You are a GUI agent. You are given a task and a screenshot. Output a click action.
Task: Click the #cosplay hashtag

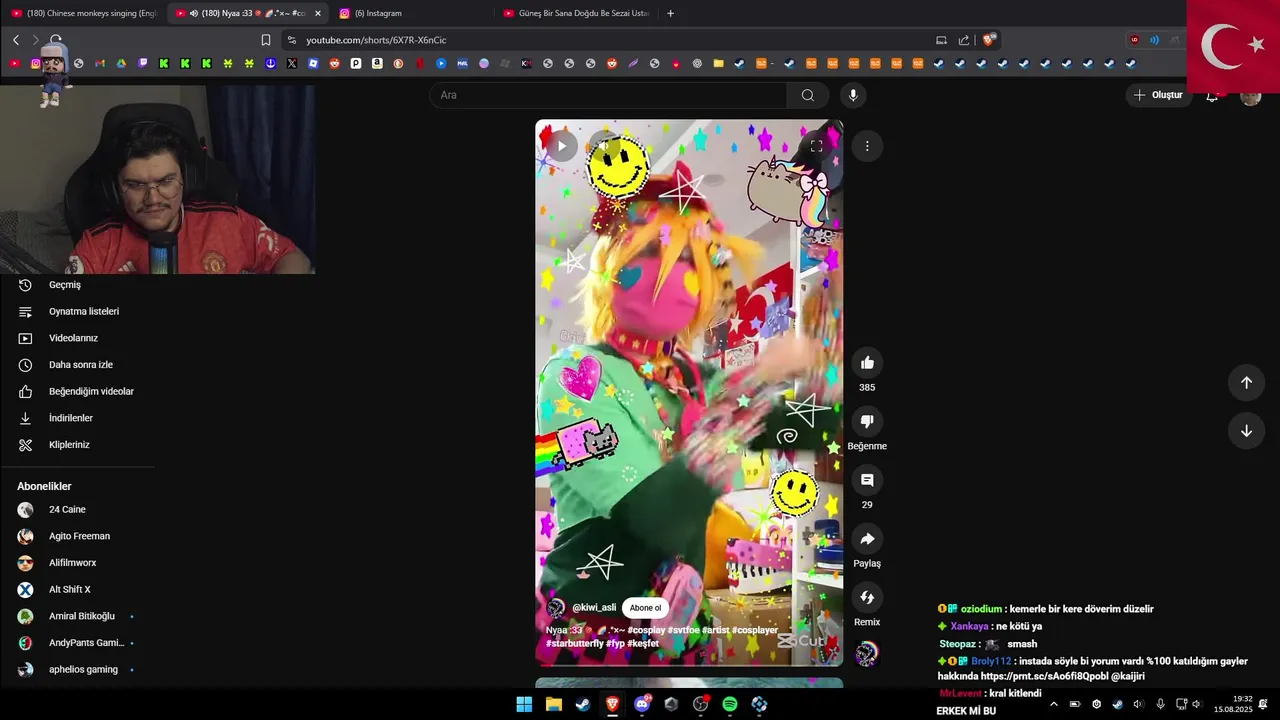(648, 631)
